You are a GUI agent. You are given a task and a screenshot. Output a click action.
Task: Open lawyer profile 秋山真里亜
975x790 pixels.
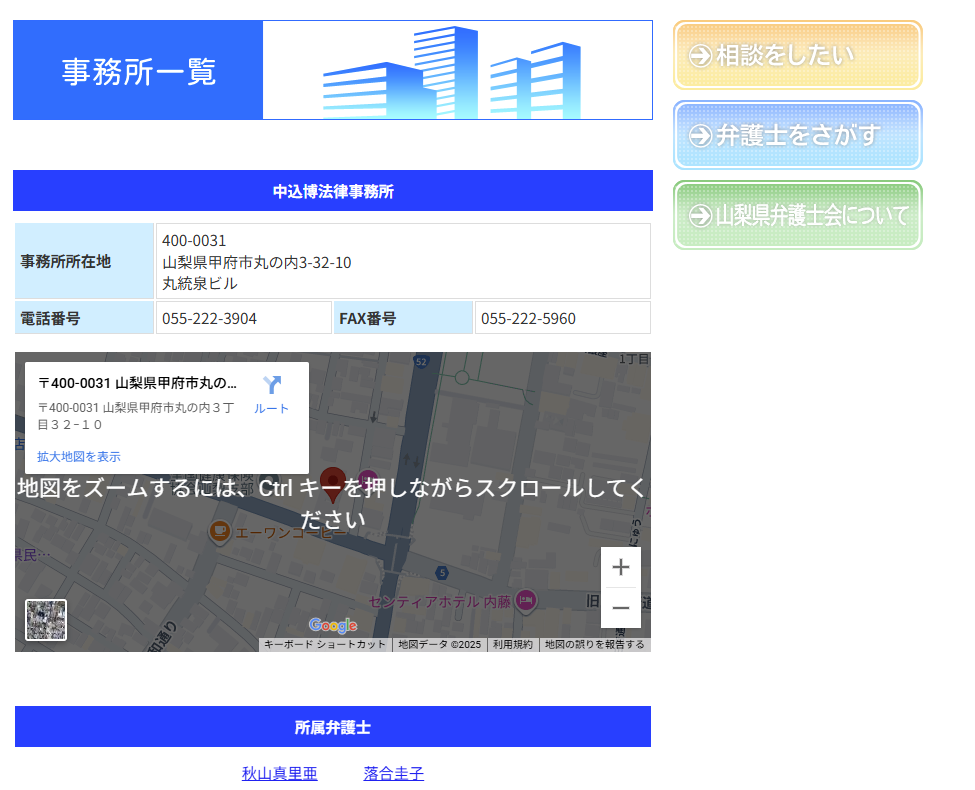[x=280, y=774]
